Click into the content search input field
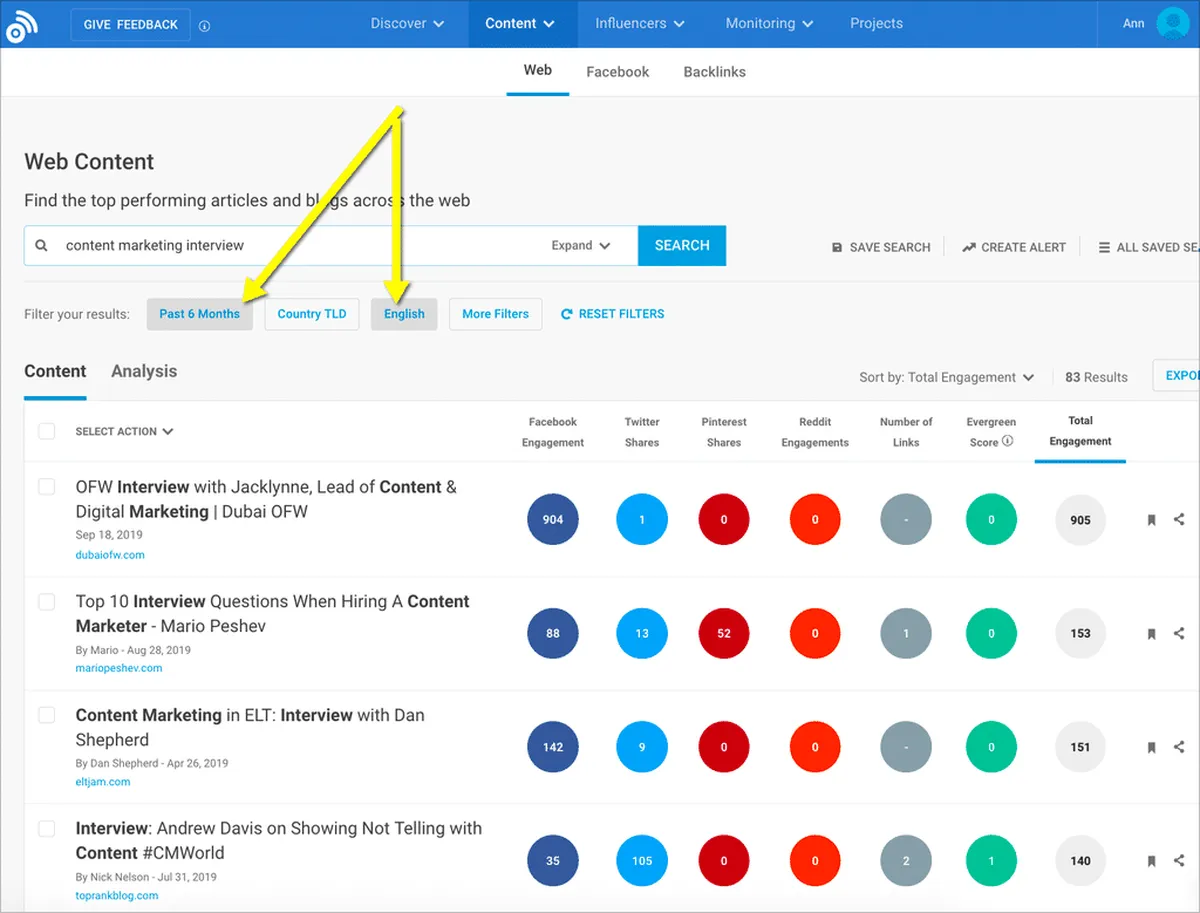 (300, 246)
